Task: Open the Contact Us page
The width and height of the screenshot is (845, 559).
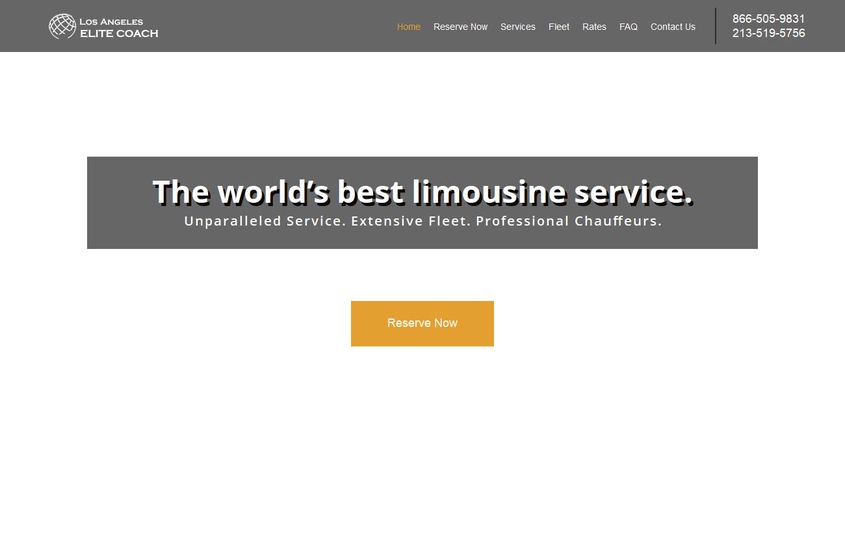Action: (x=673, y=26)
